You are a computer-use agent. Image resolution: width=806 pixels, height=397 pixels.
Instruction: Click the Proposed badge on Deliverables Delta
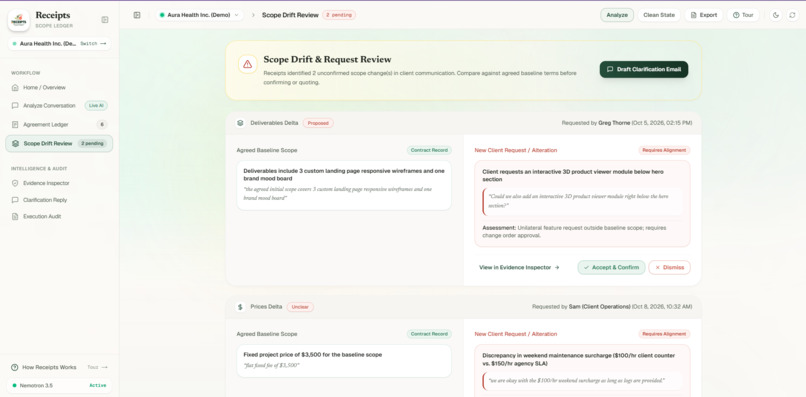point(318,123)
